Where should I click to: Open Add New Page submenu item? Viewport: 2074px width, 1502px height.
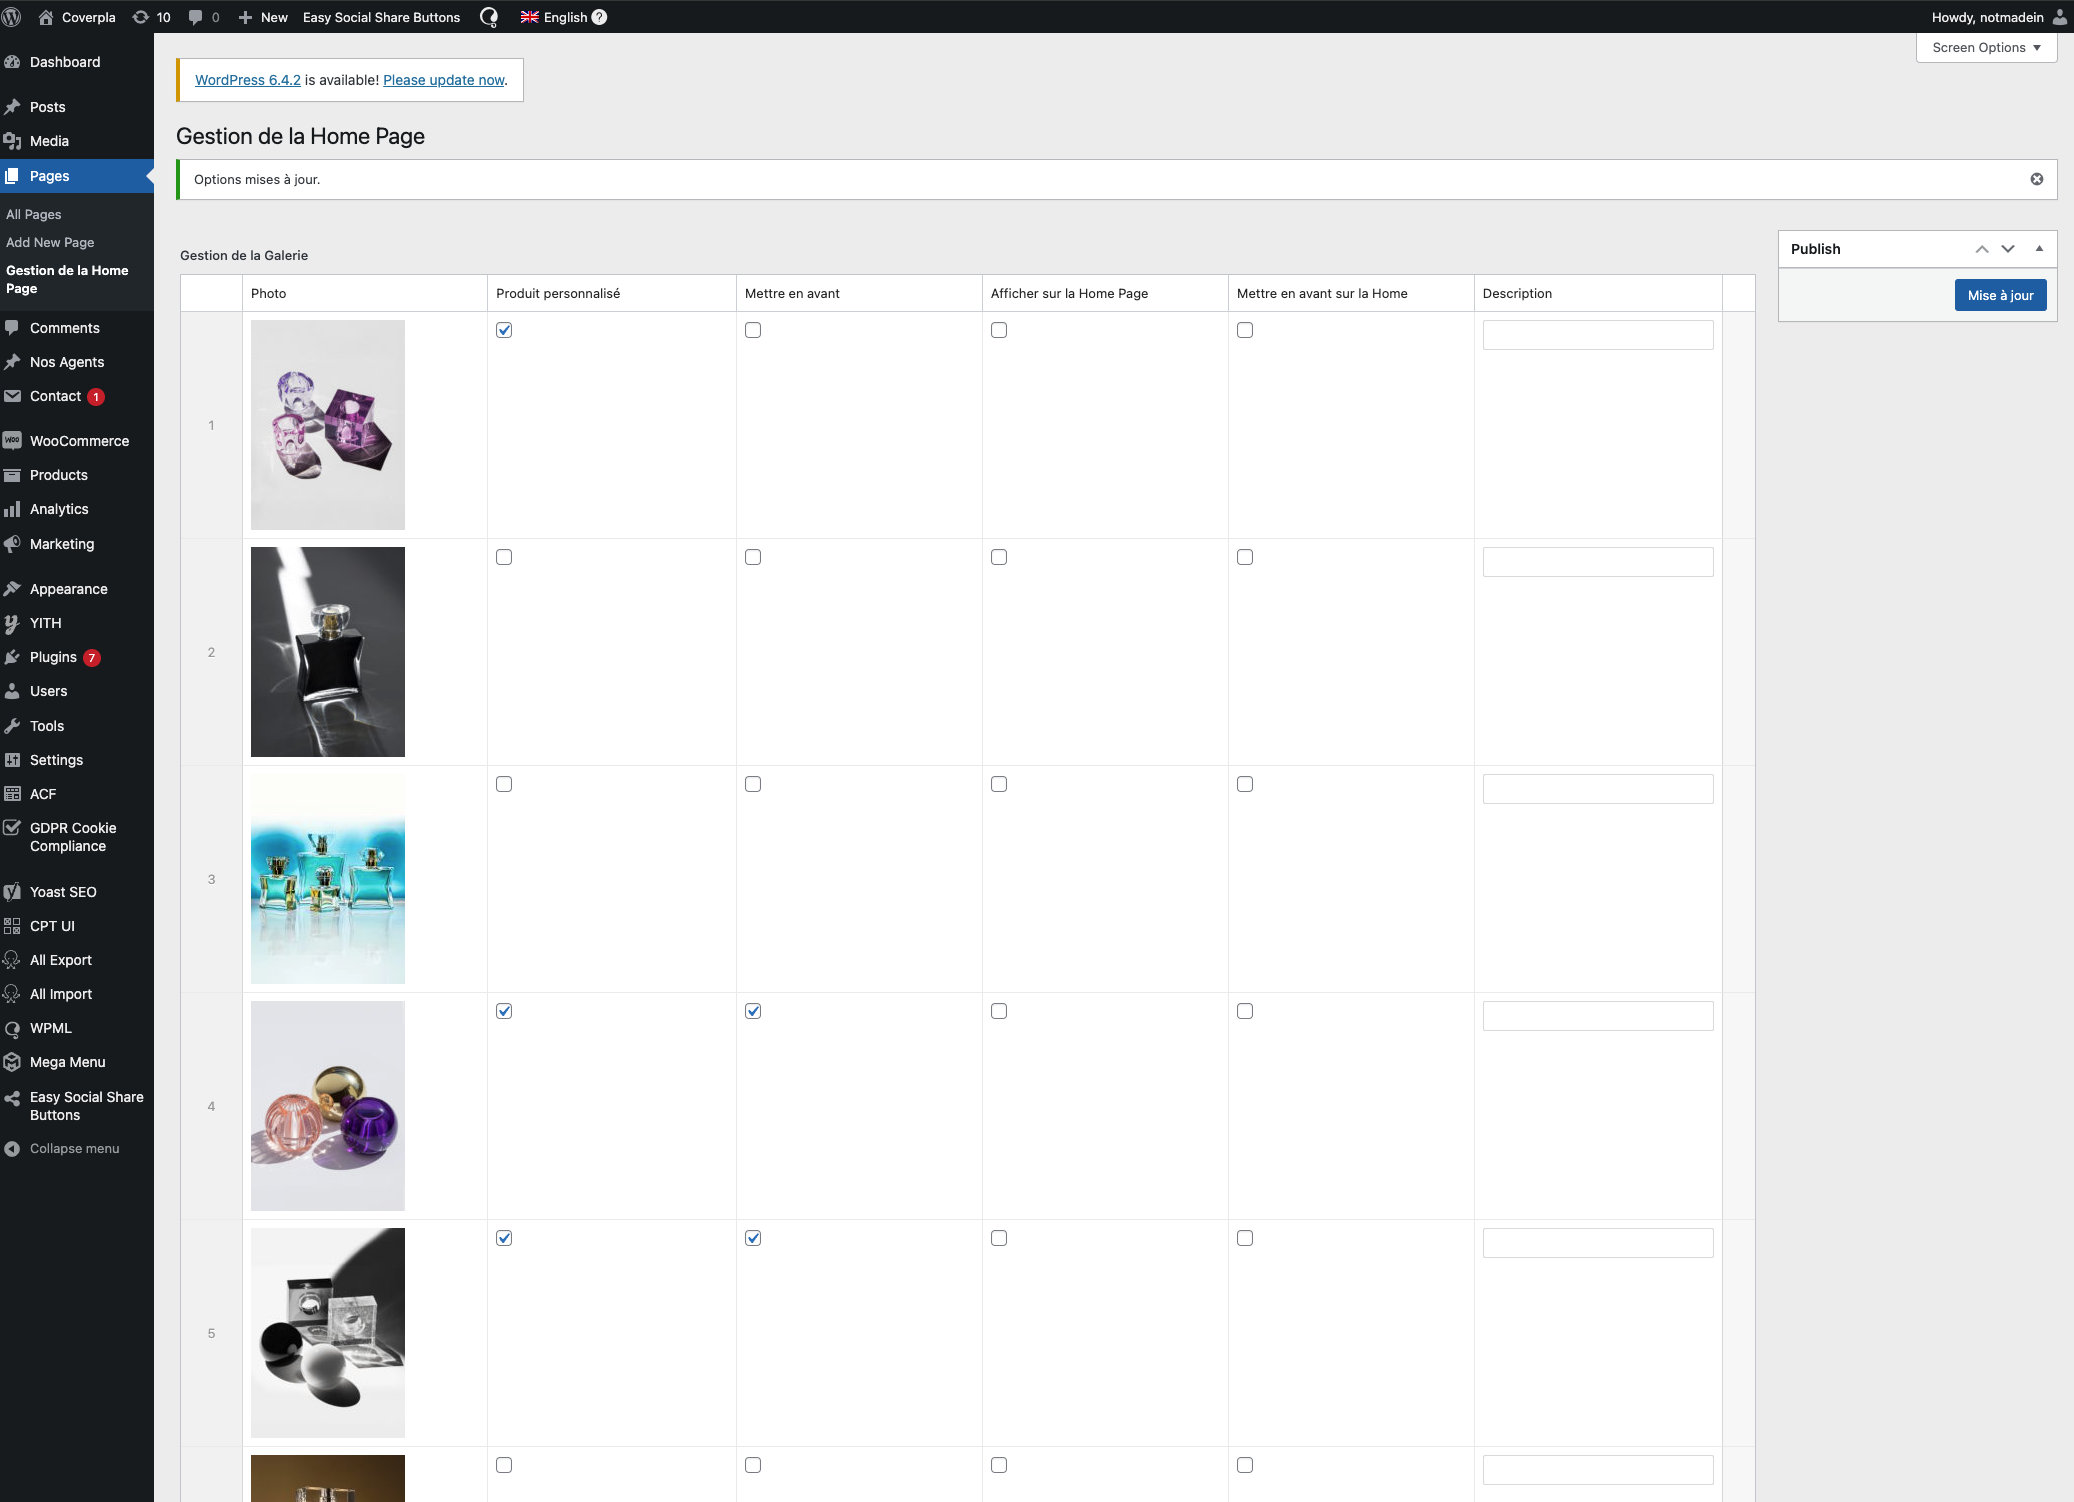(x=50, y=242)
